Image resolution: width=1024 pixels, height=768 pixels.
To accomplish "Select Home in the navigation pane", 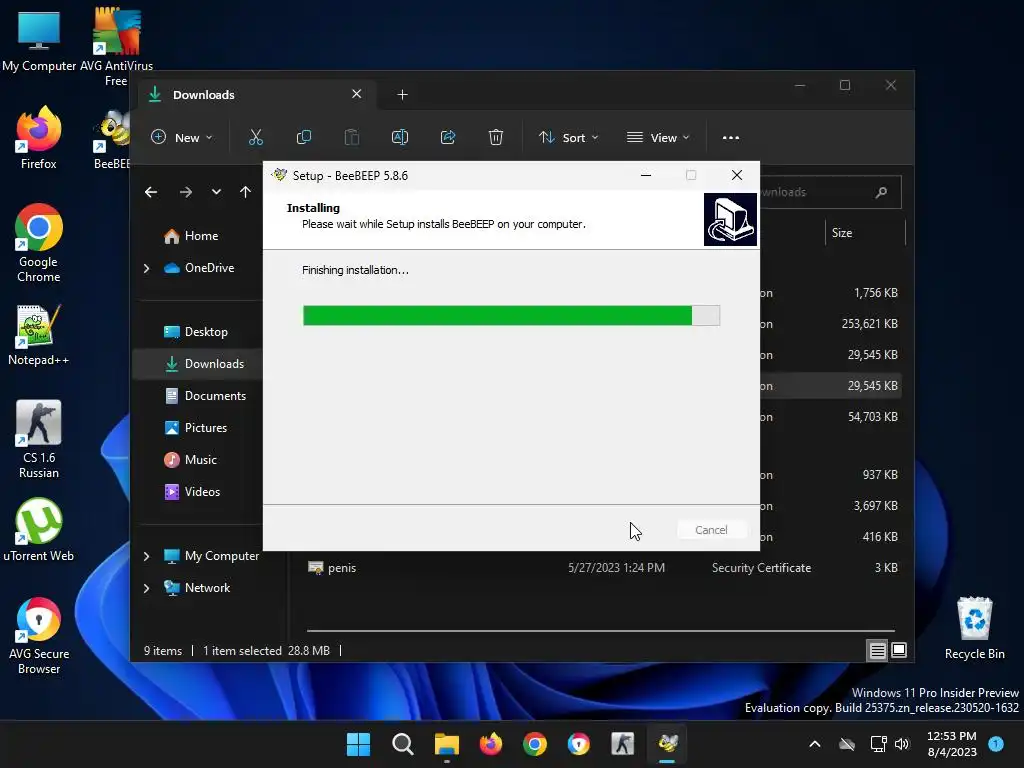I will 191,236.
